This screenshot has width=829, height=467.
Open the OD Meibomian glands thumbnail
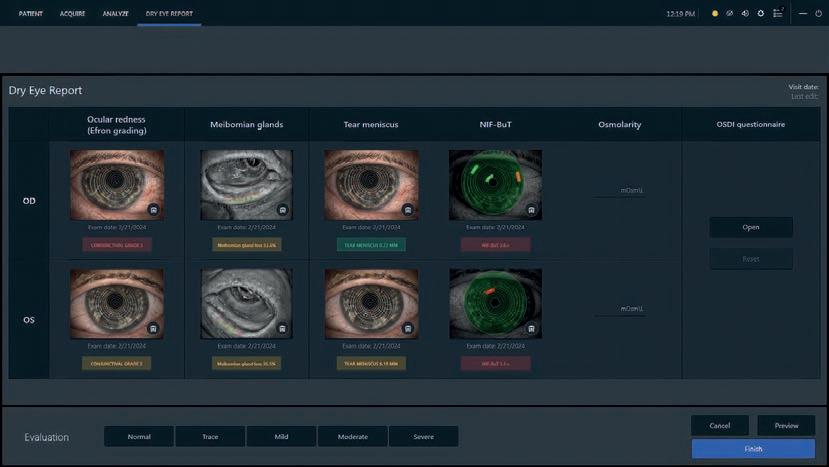coord(246,185)
